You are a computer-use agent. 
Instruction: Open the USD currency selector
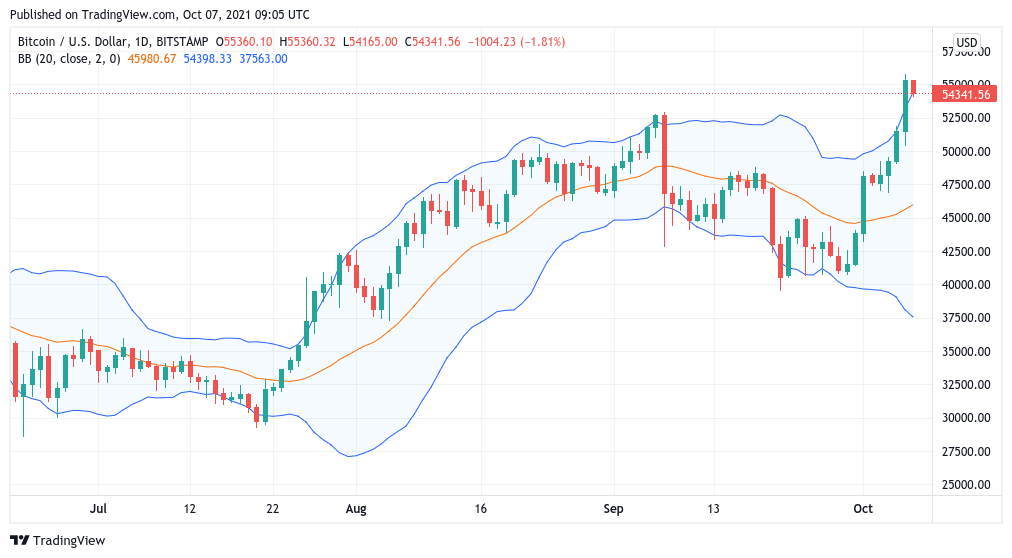pos(966,42)
